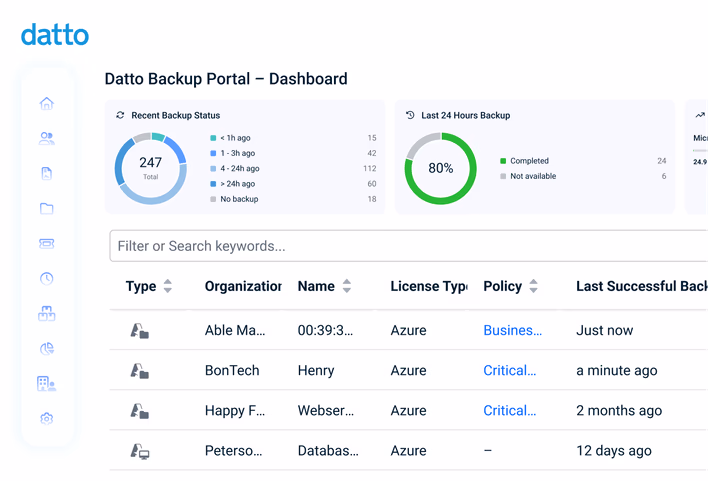The width and height of the screenshot is (708, 481).
Task: Open the Home icon in the sidebar
Action: click(x=47, y=103)
